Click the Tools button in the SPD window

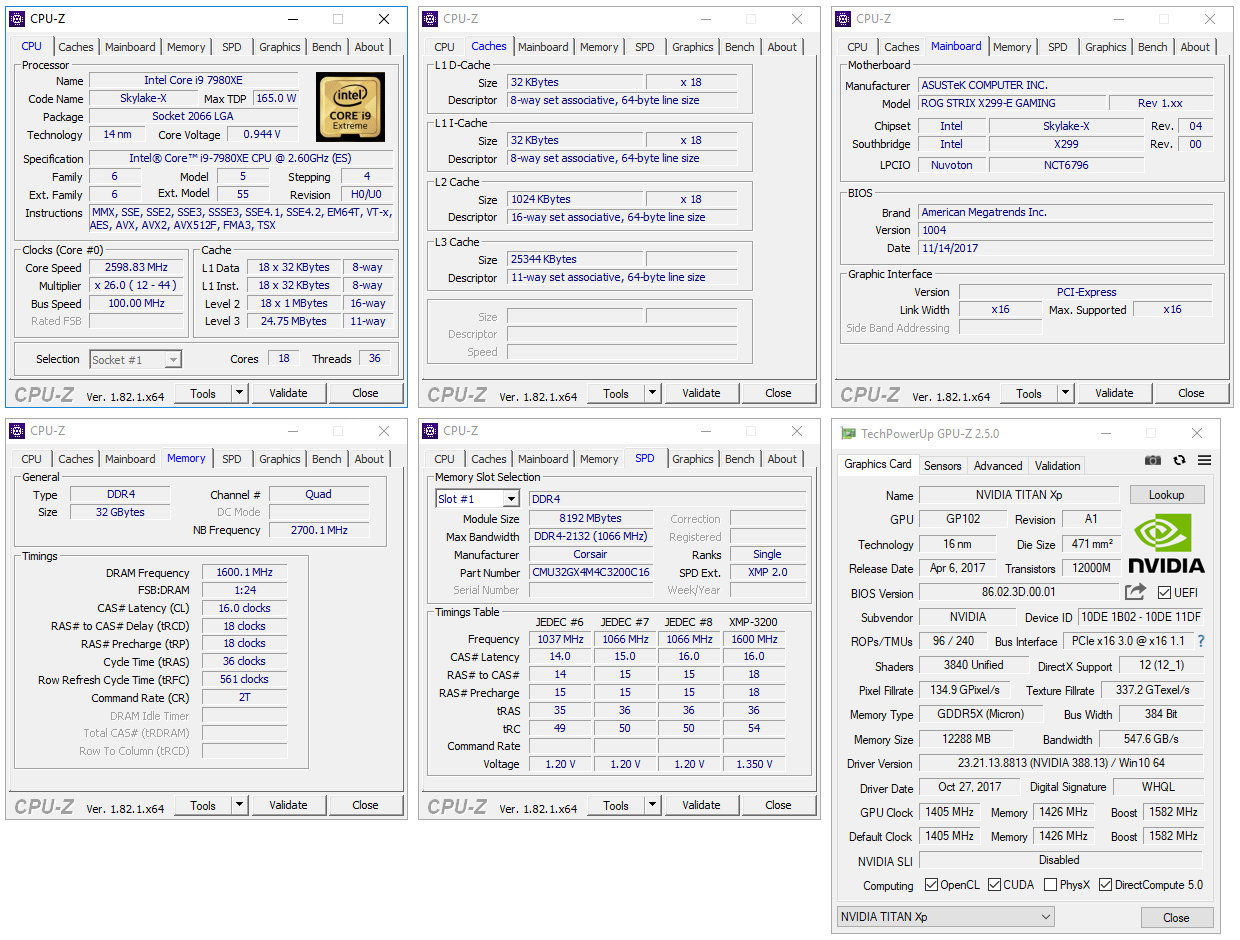coord(616,805)
